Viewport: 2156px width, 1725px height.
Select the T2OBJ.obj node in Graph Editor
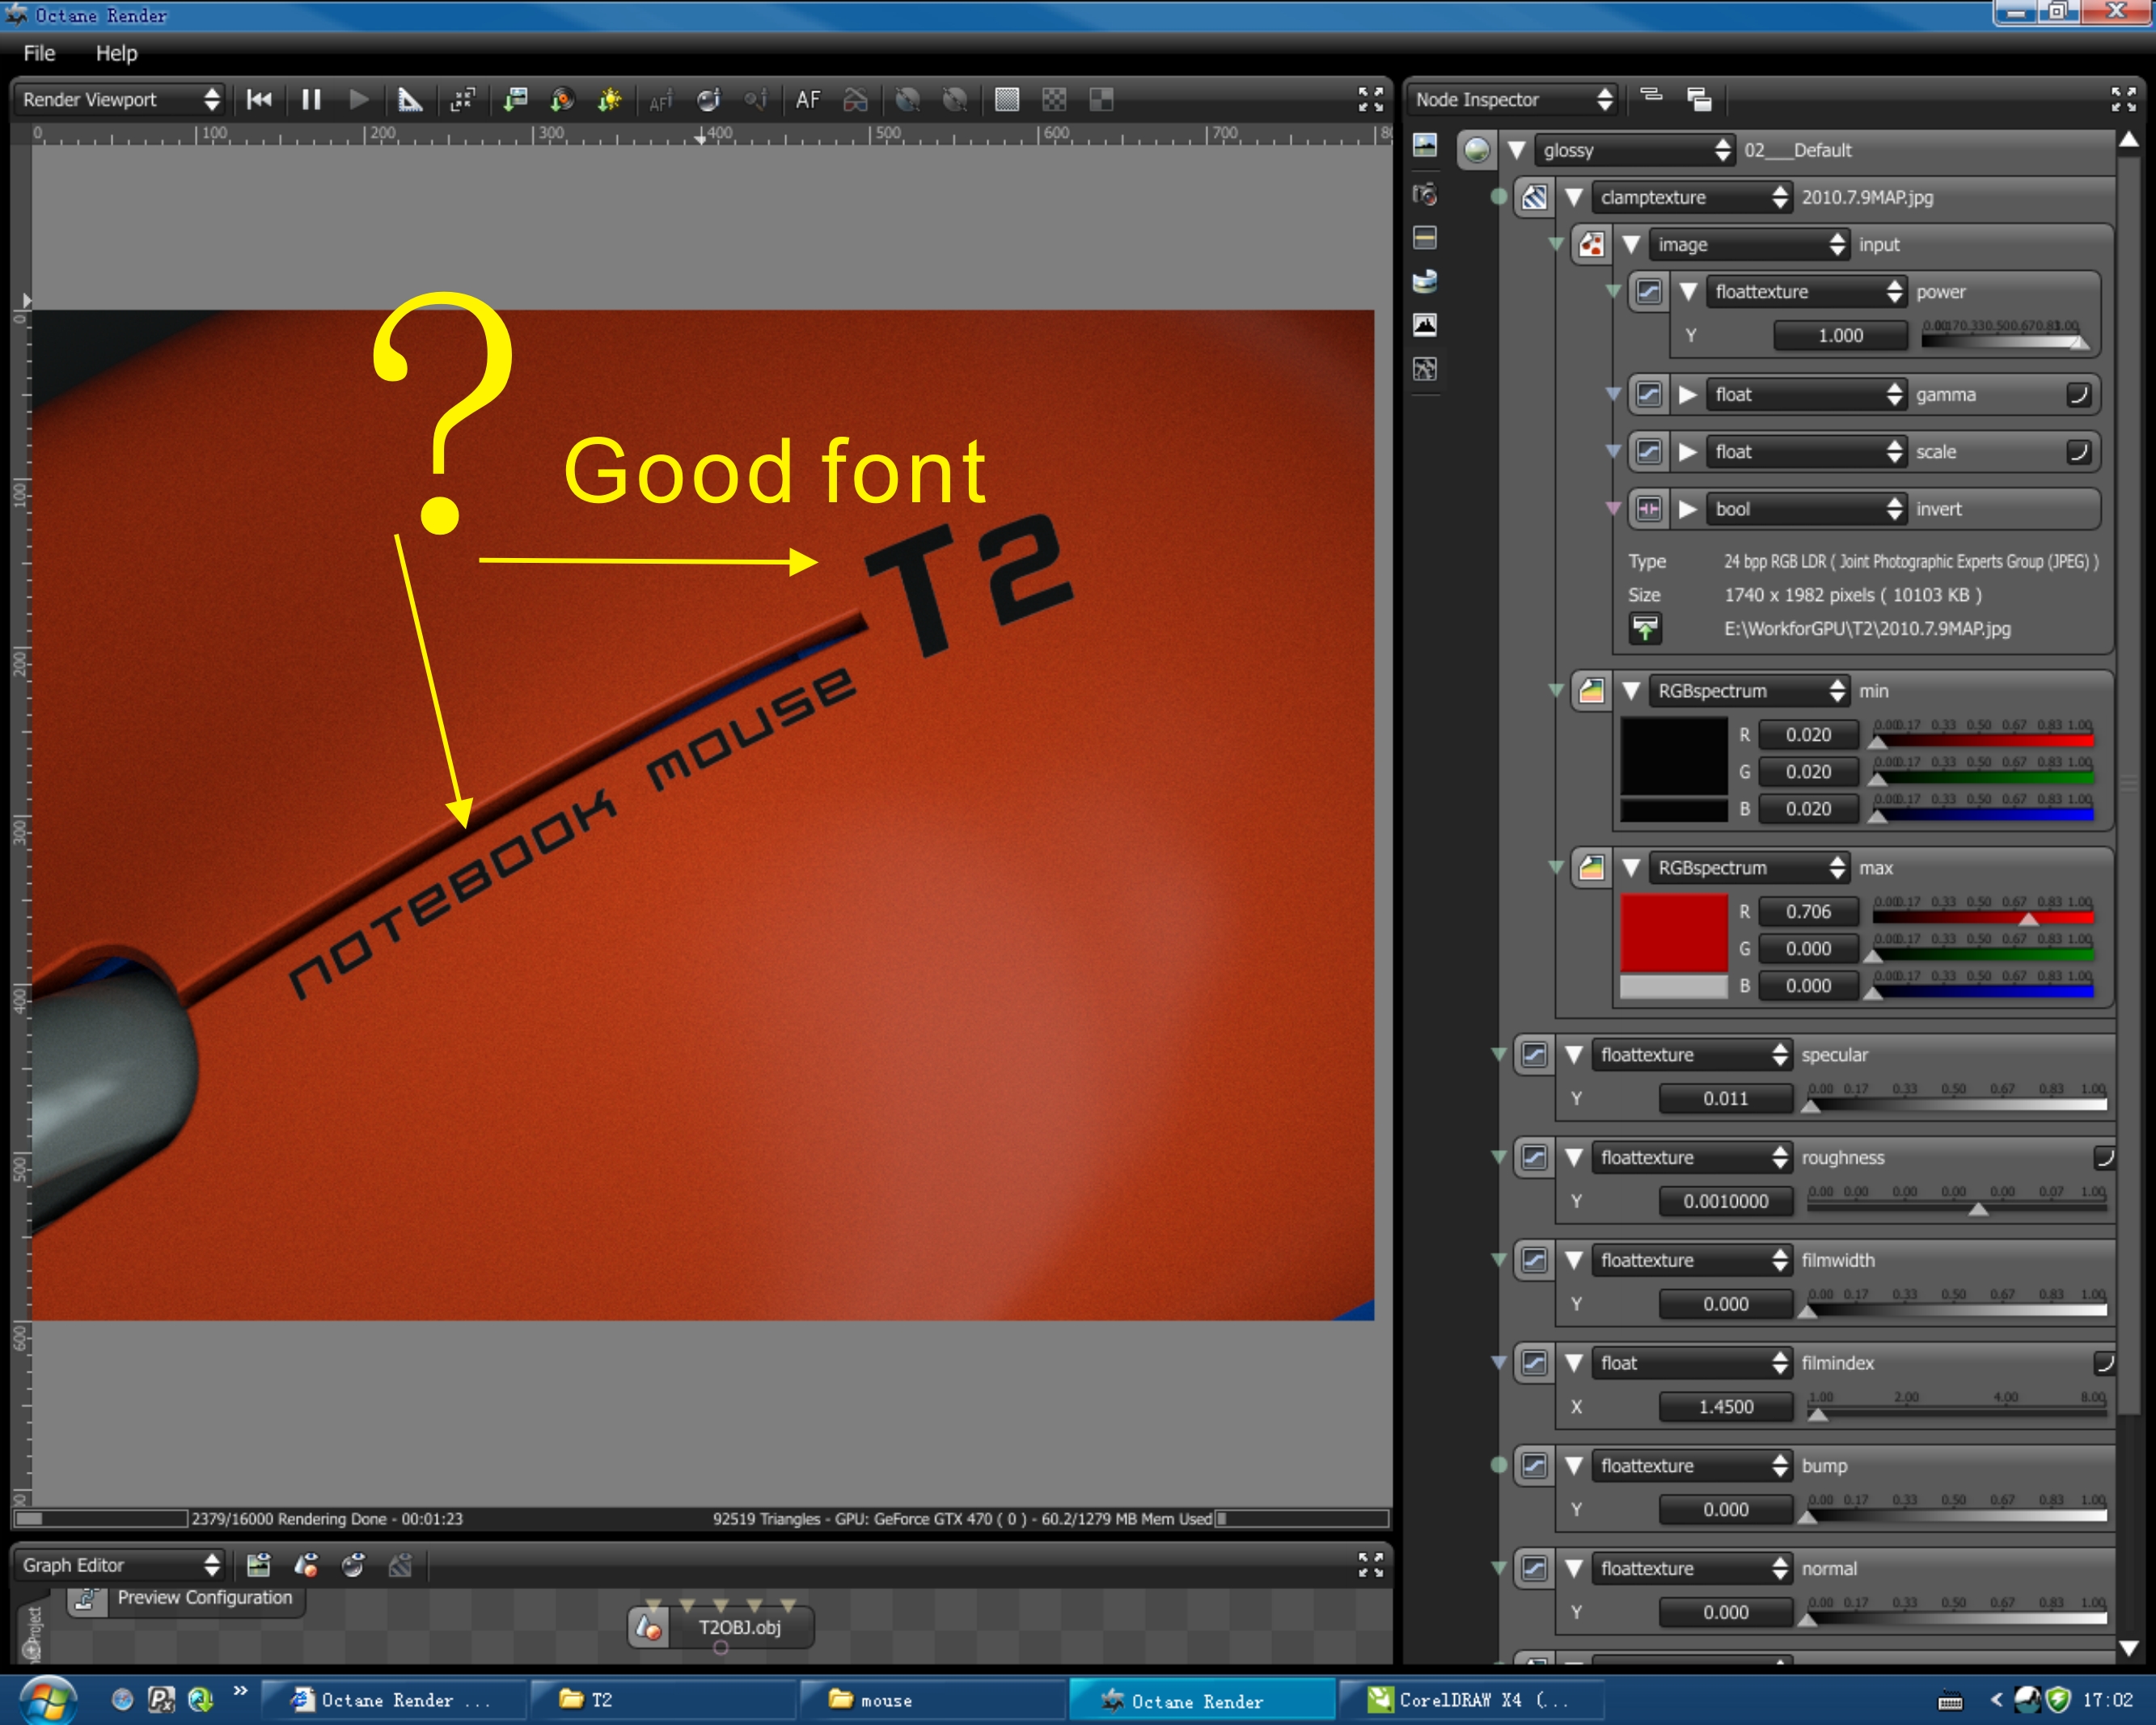pos(738,1627)
